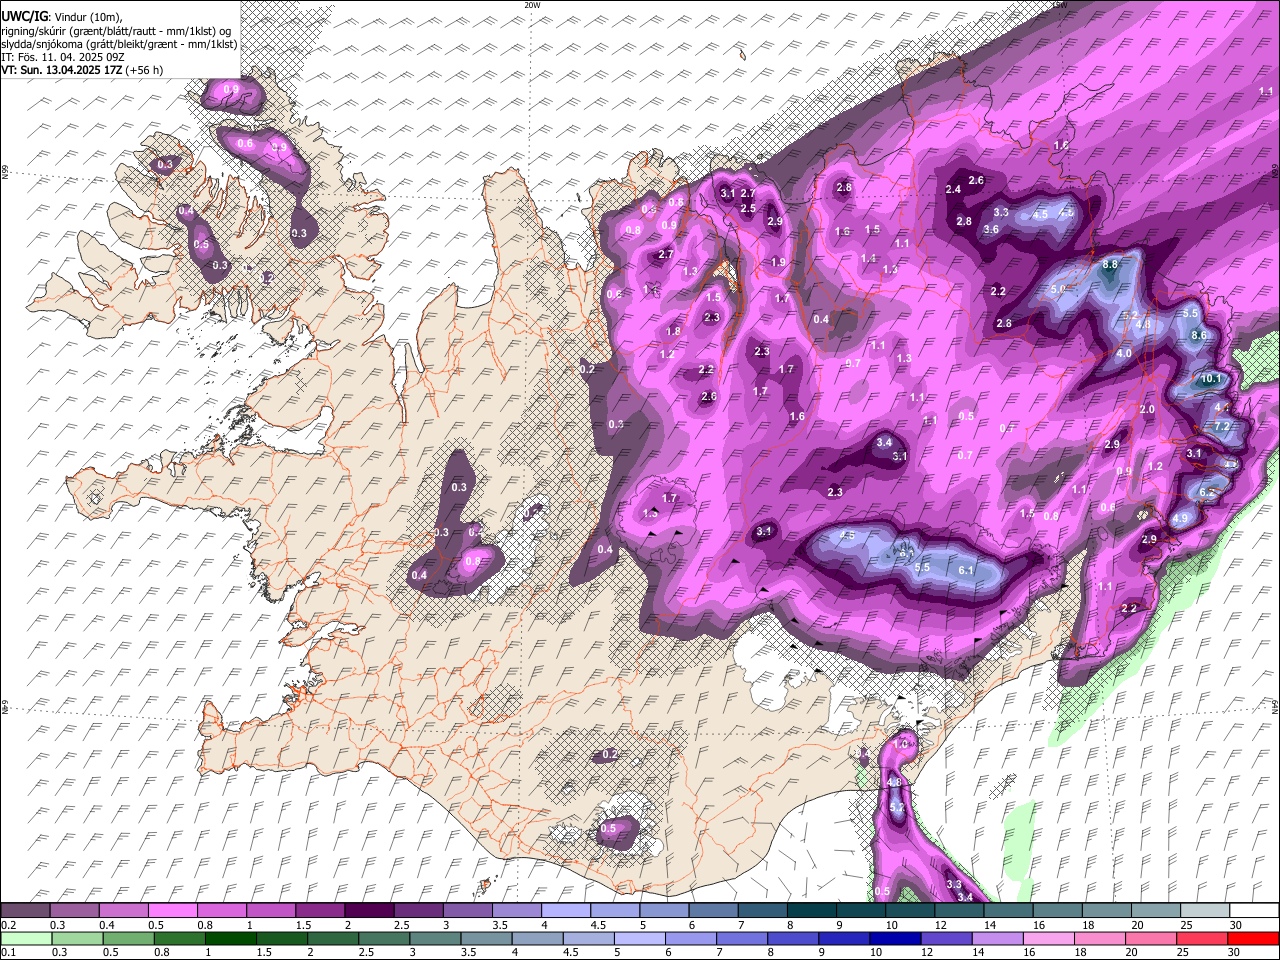Click the 20W longitude label
This screenshot has height=960, width=1280.
tap(532, 5)
